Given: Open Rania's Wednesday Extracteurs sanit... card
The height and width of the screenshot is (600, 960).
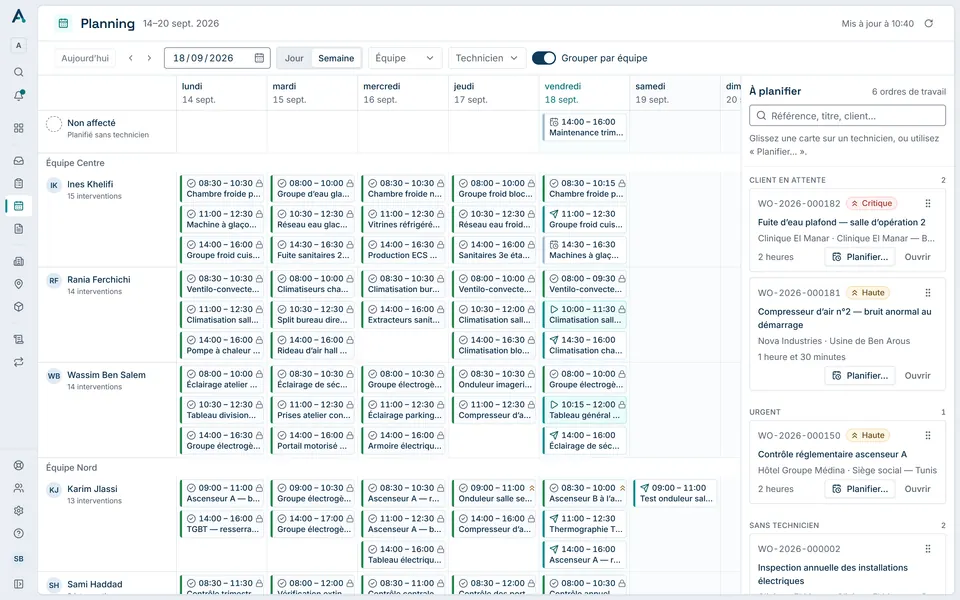Looking at the screenshot, I should click(403, 314).
